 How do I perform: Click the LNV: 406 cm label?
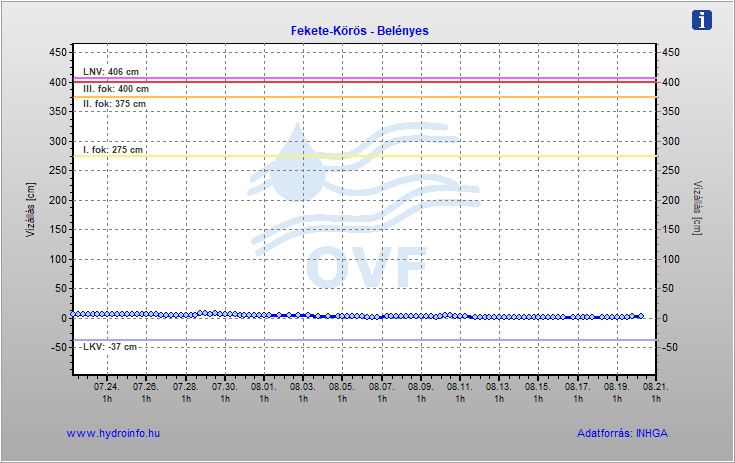tap(111, 72)
